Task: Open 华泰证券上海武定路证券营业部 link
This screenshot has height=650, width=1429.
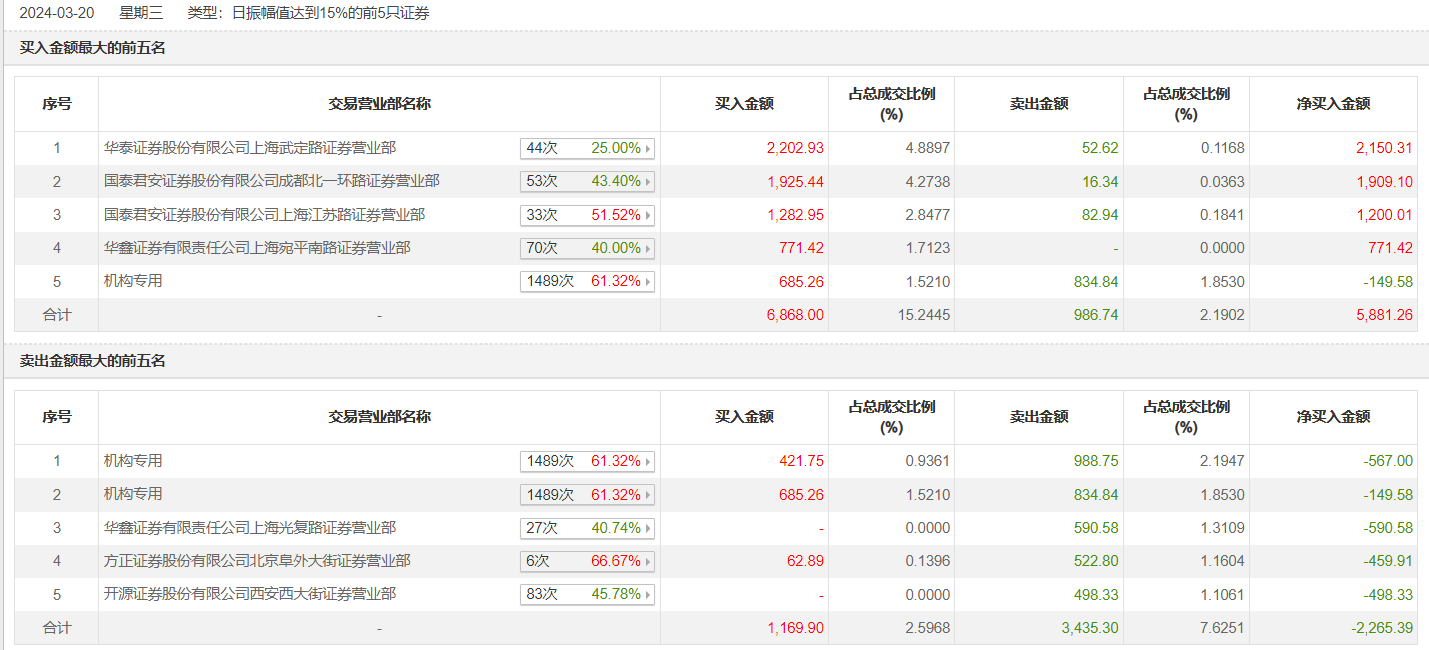Action: 250,148
